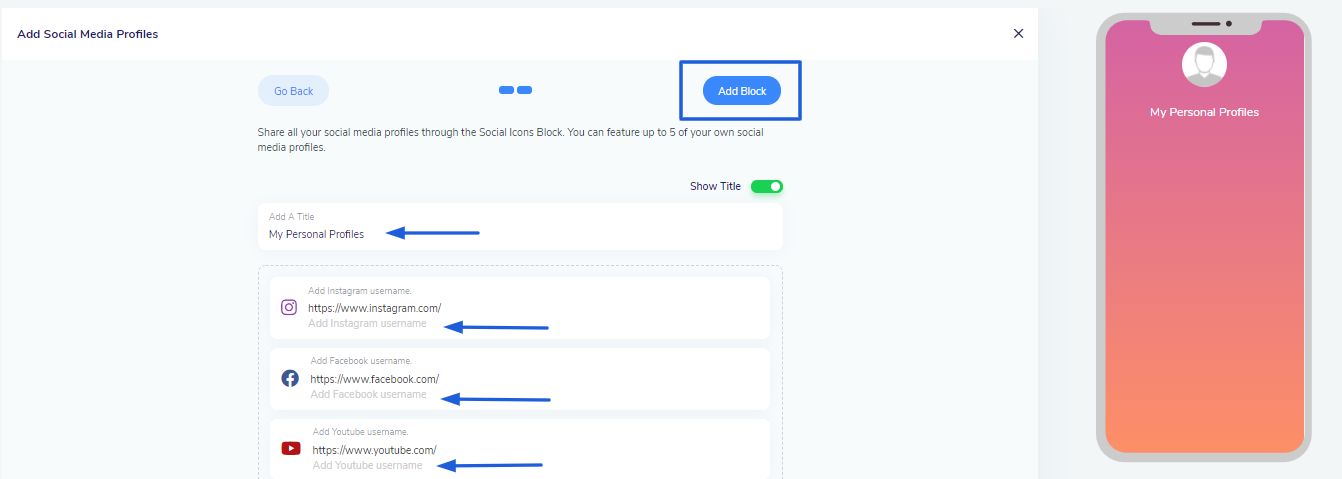
Task: Click the Instagram logo icon
Action: point(289,307)
